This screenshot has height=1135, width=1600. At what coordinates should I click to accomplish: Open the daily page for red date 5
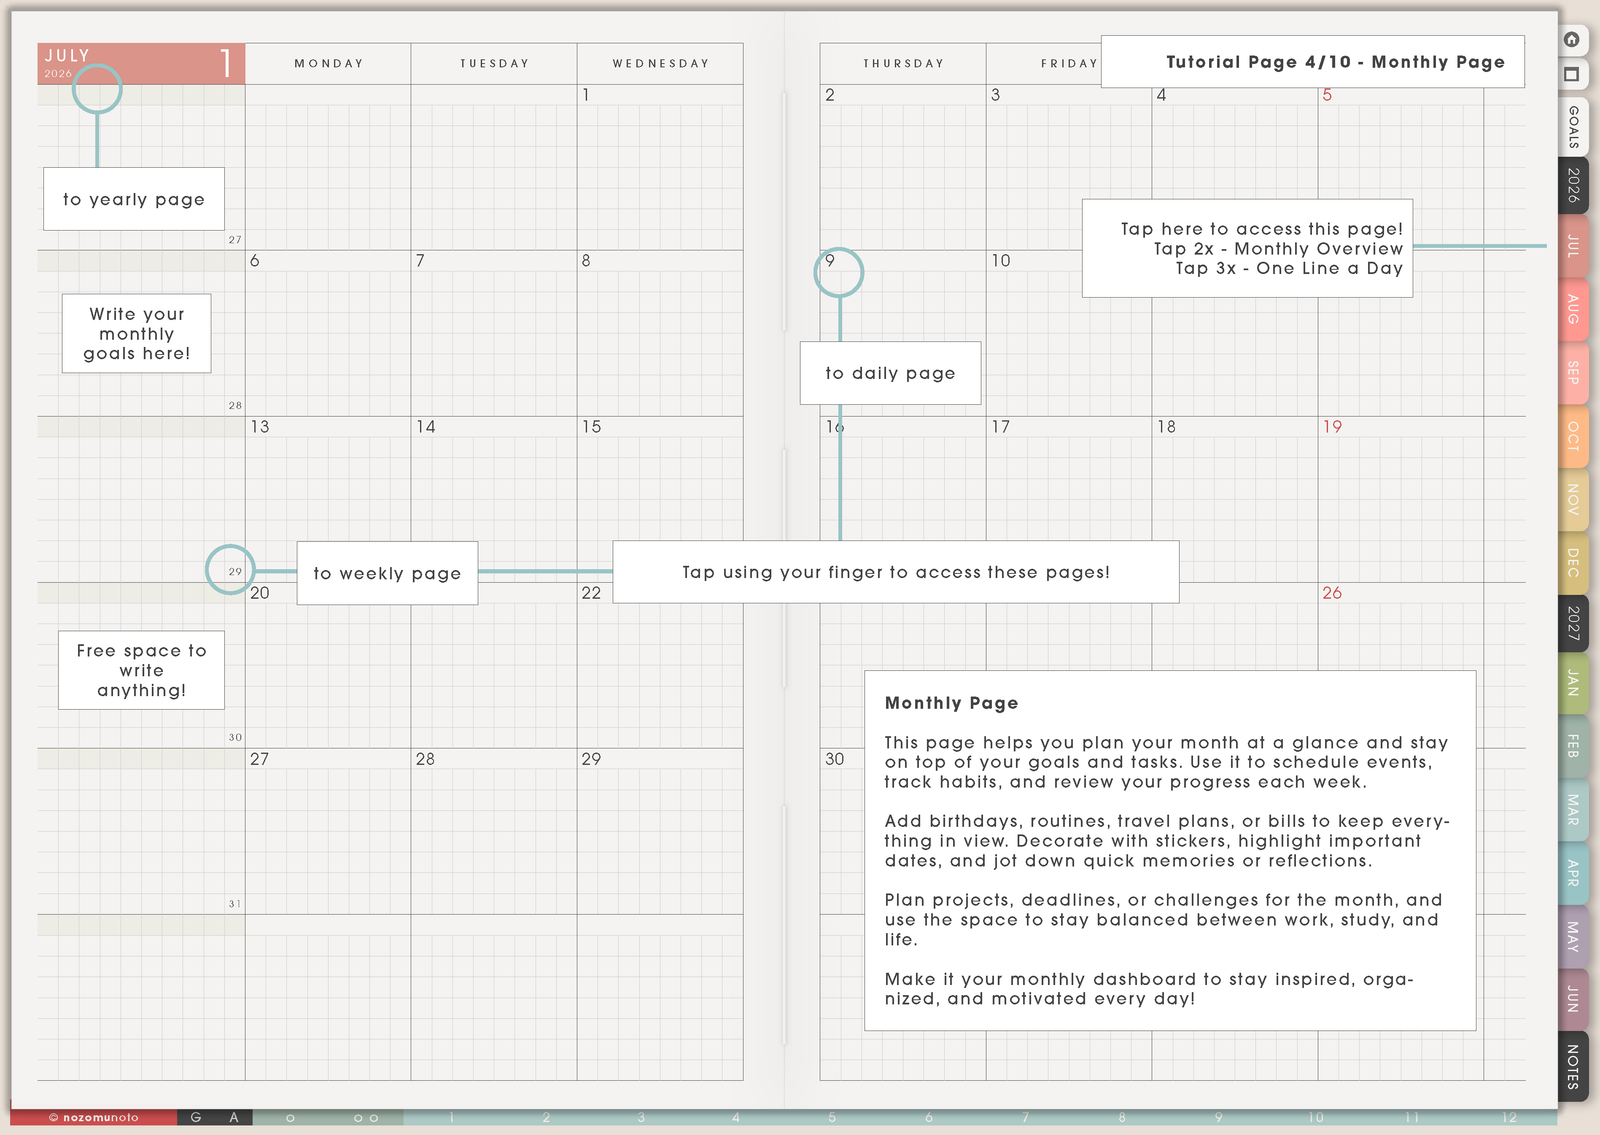[1327, 95]
